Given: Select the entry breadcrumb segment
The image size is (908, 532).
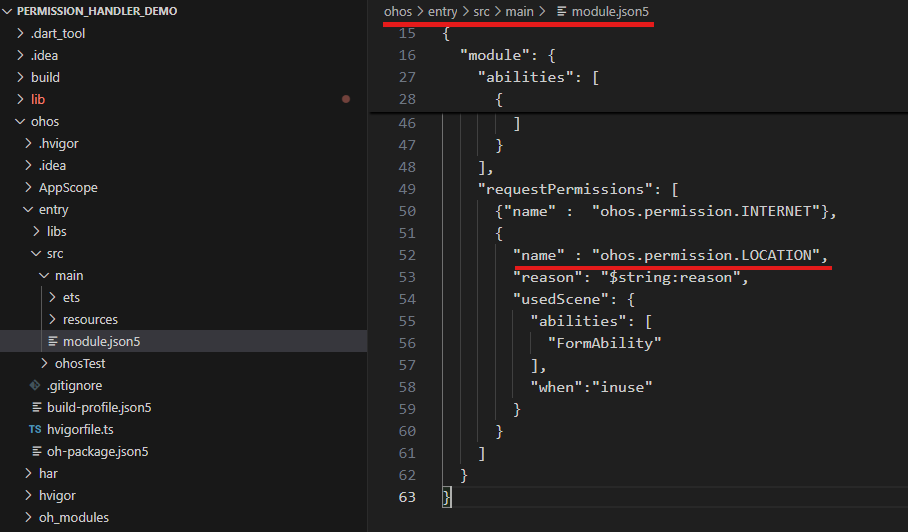Looking at the screenshot, I should (x=442, y=12).
